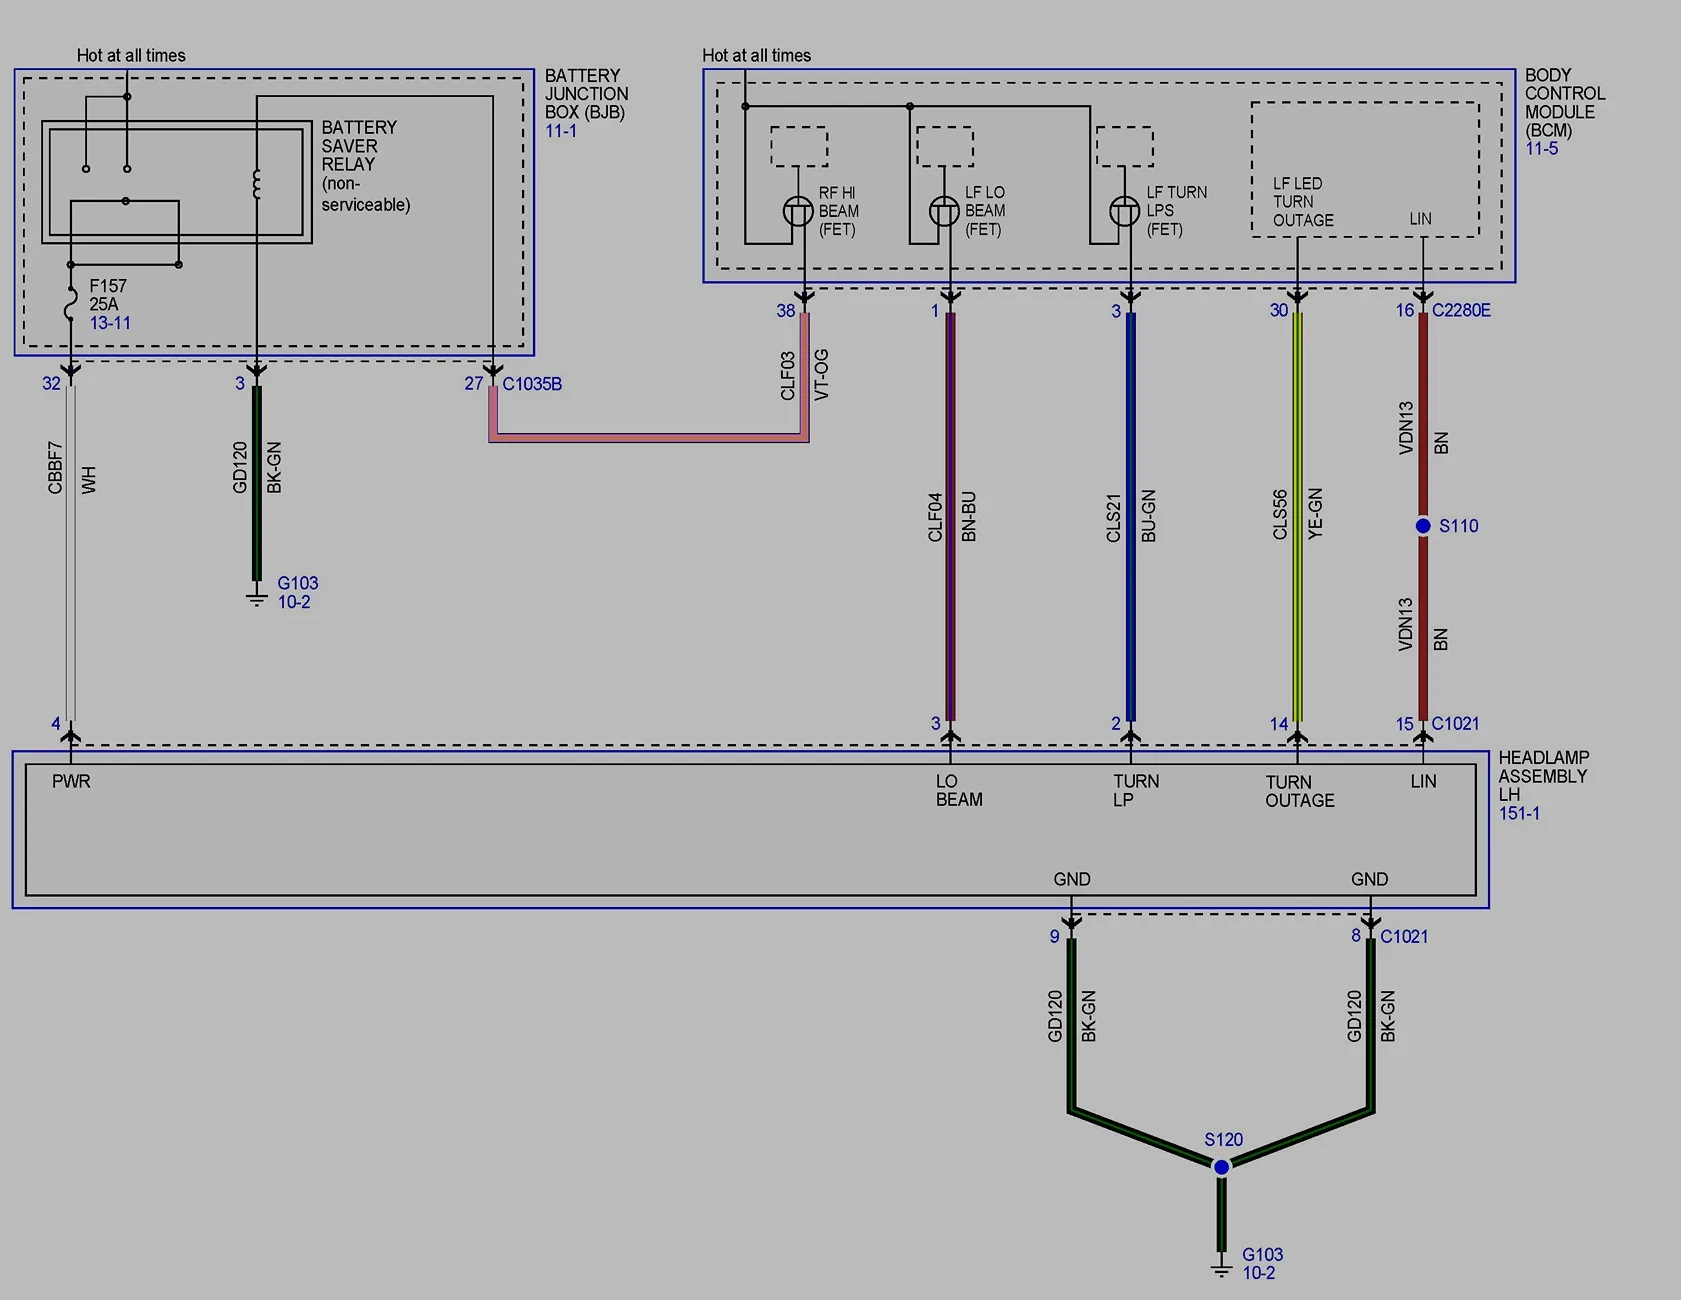Click the RF HI BEAM FET symbol
This screenshot has width=1681, height=1300.
pos(798,211)
